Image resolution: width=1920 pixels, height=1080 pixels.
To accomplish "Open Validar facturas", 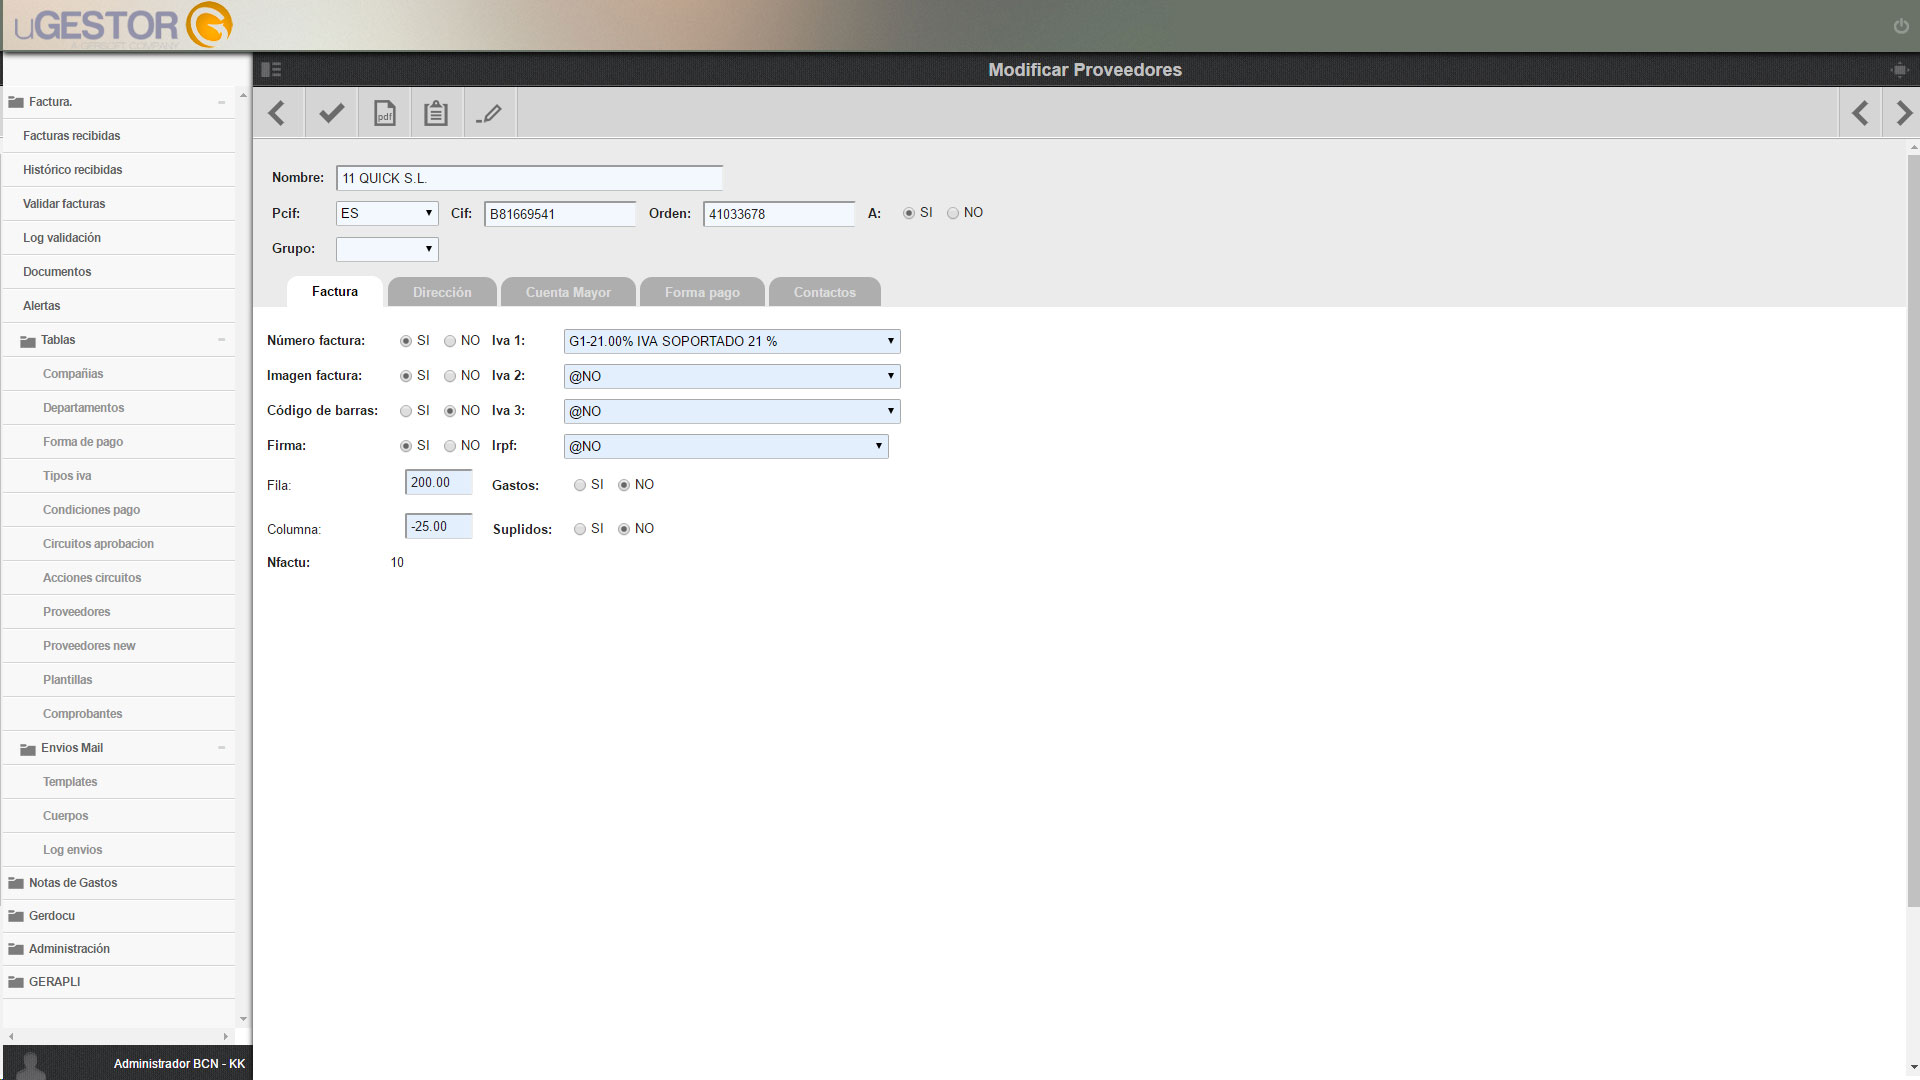I will tap(119, 204).
